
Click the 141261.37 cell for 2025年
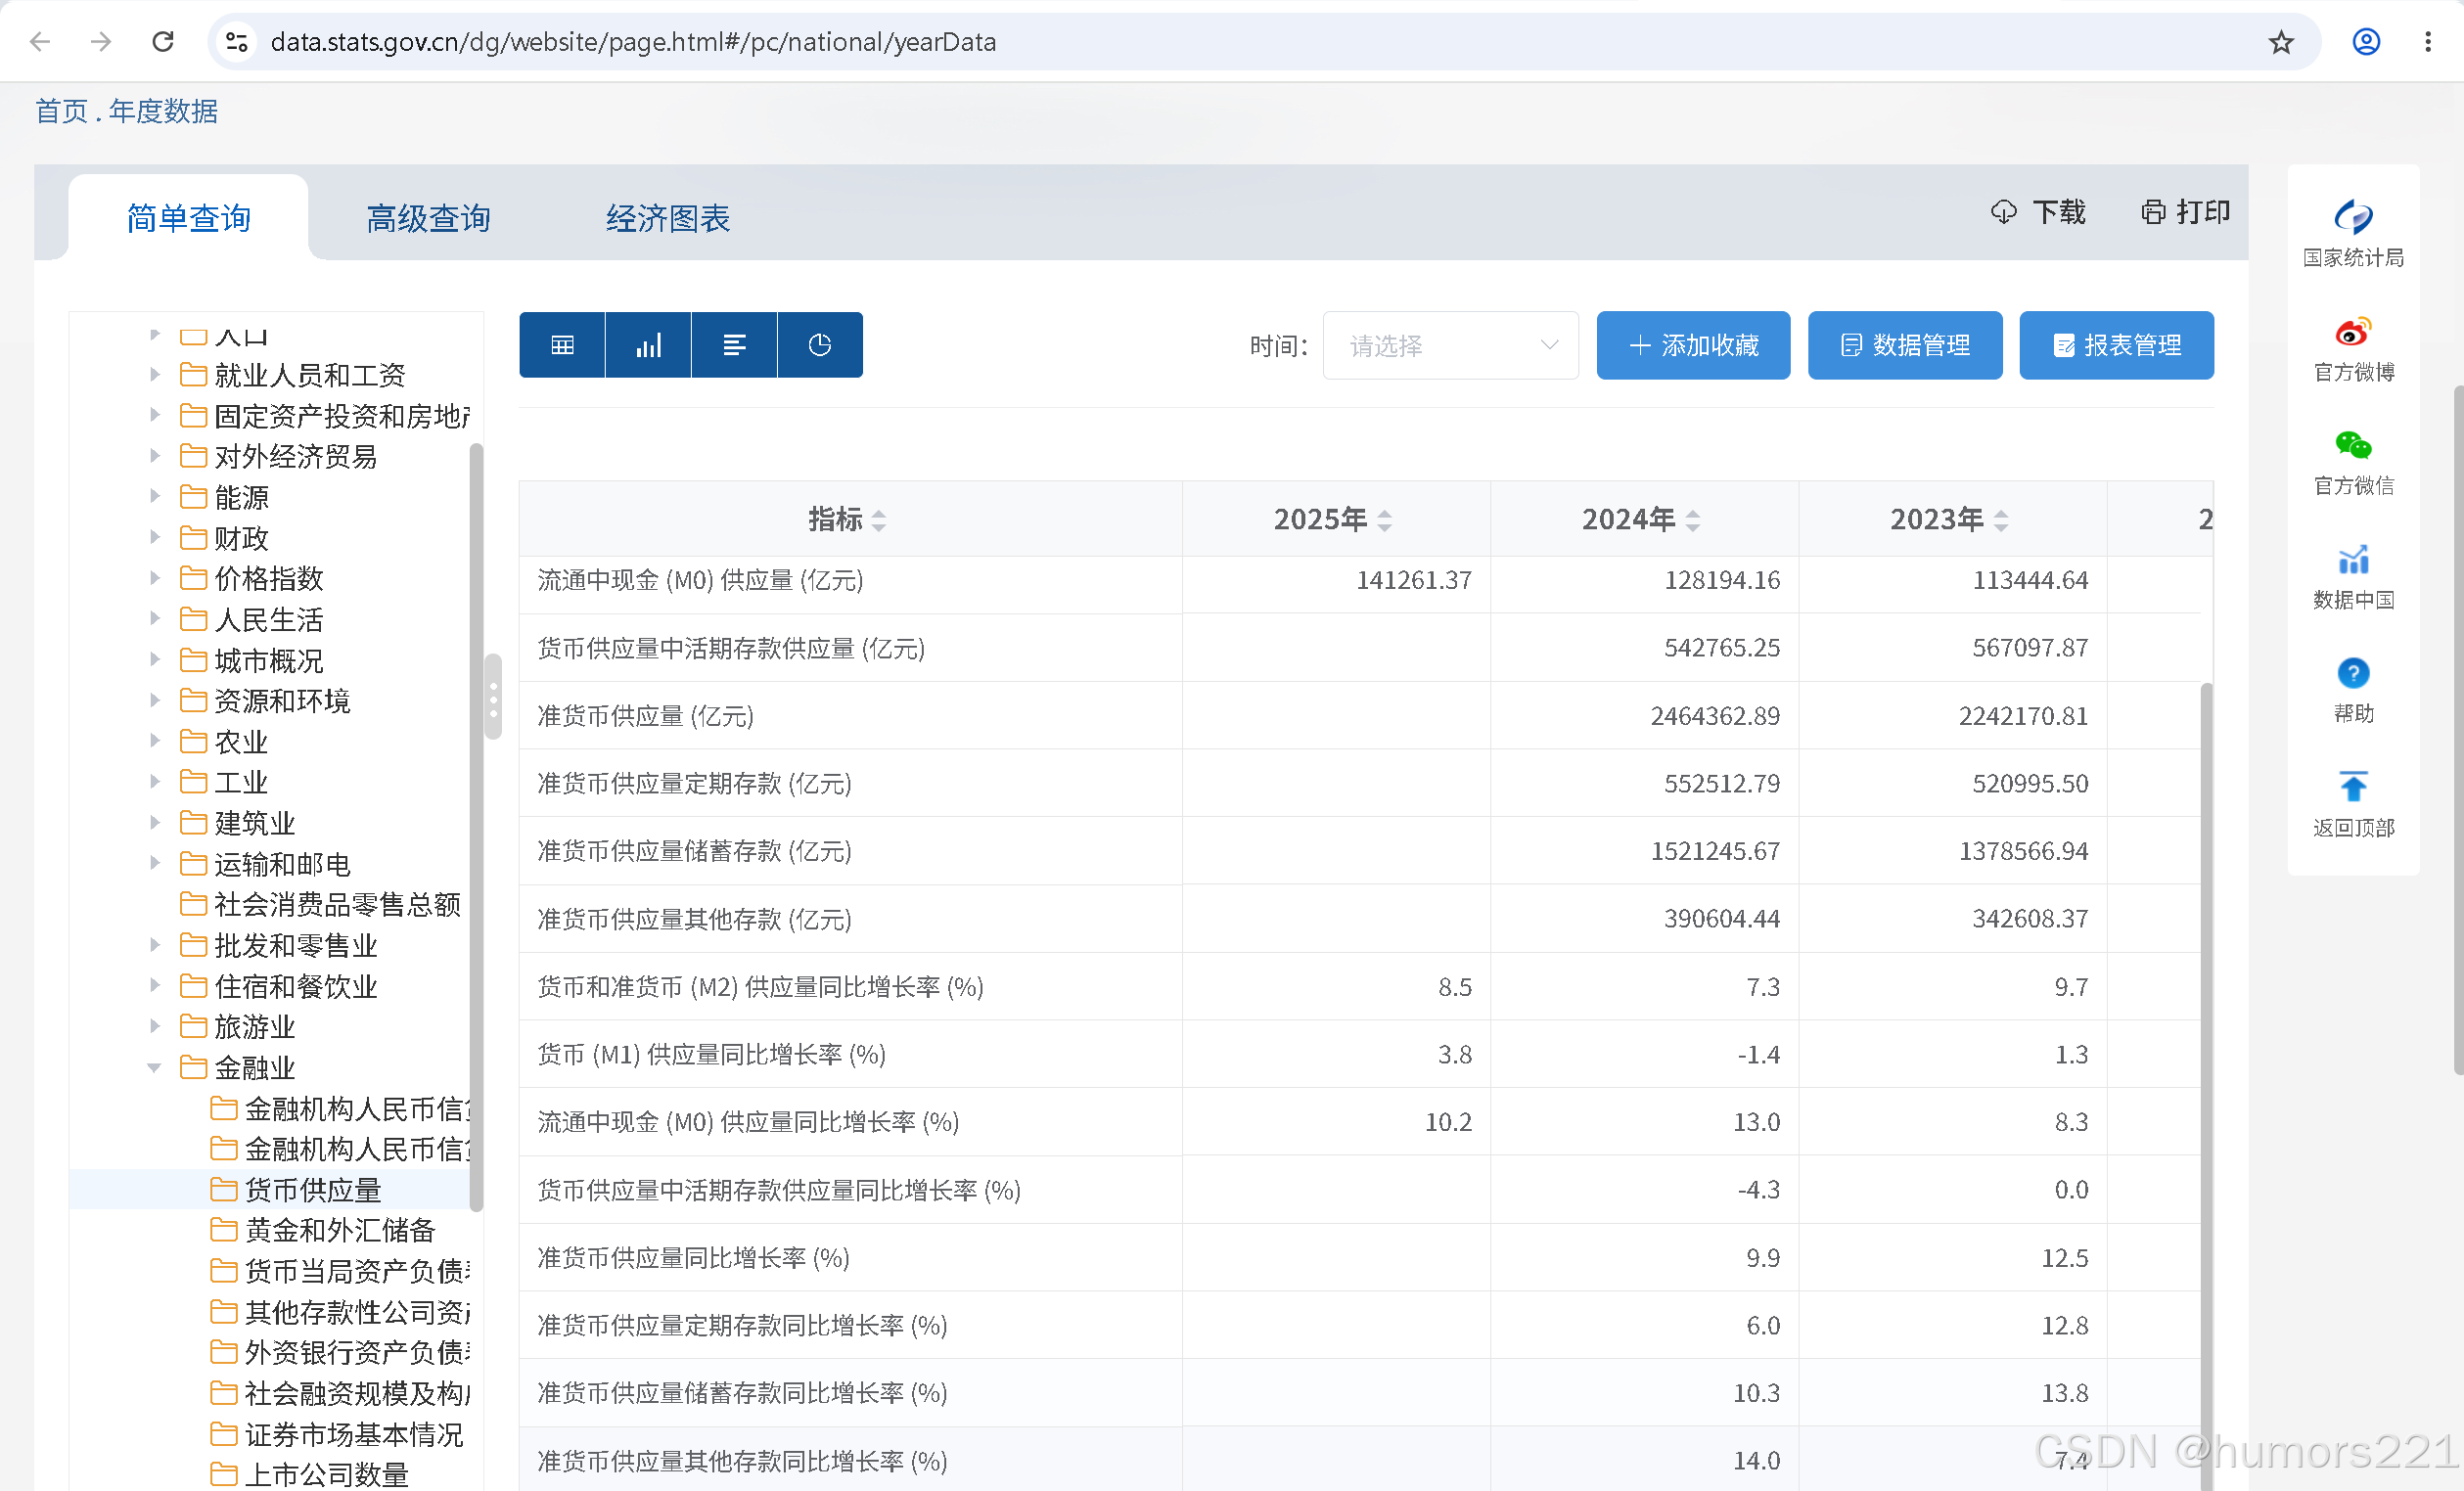click(x=1414, y=580)
